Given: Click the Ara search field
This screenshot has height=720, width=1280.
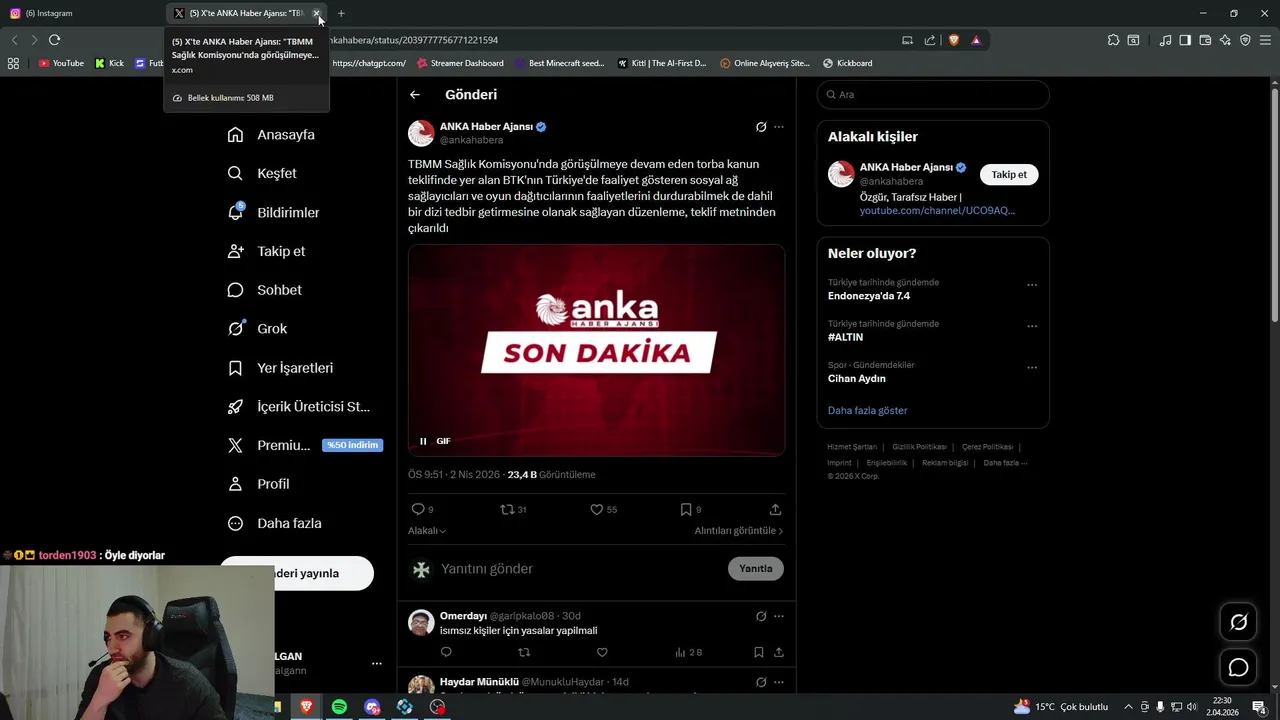Looking at the screenshot, I should click(x=933, y=95).
